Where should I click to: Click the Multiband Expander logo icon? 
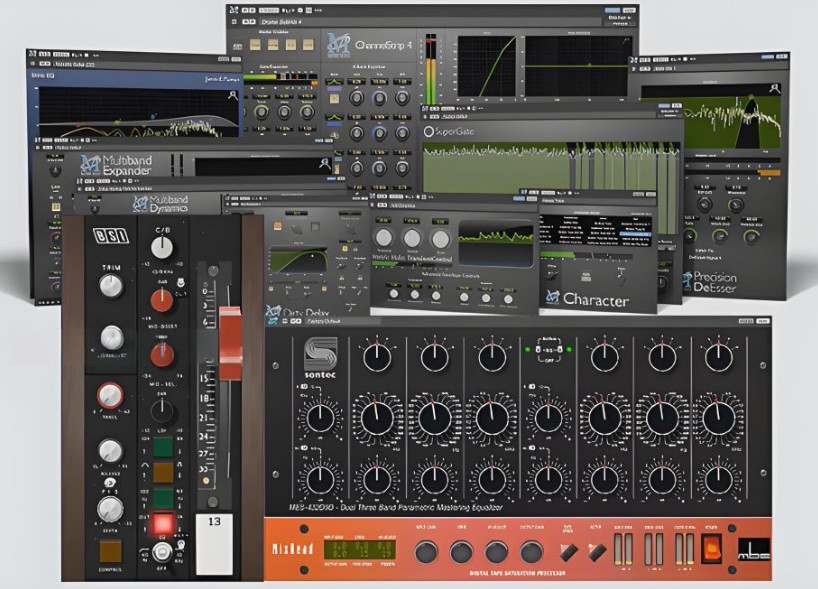pos(90,164)
